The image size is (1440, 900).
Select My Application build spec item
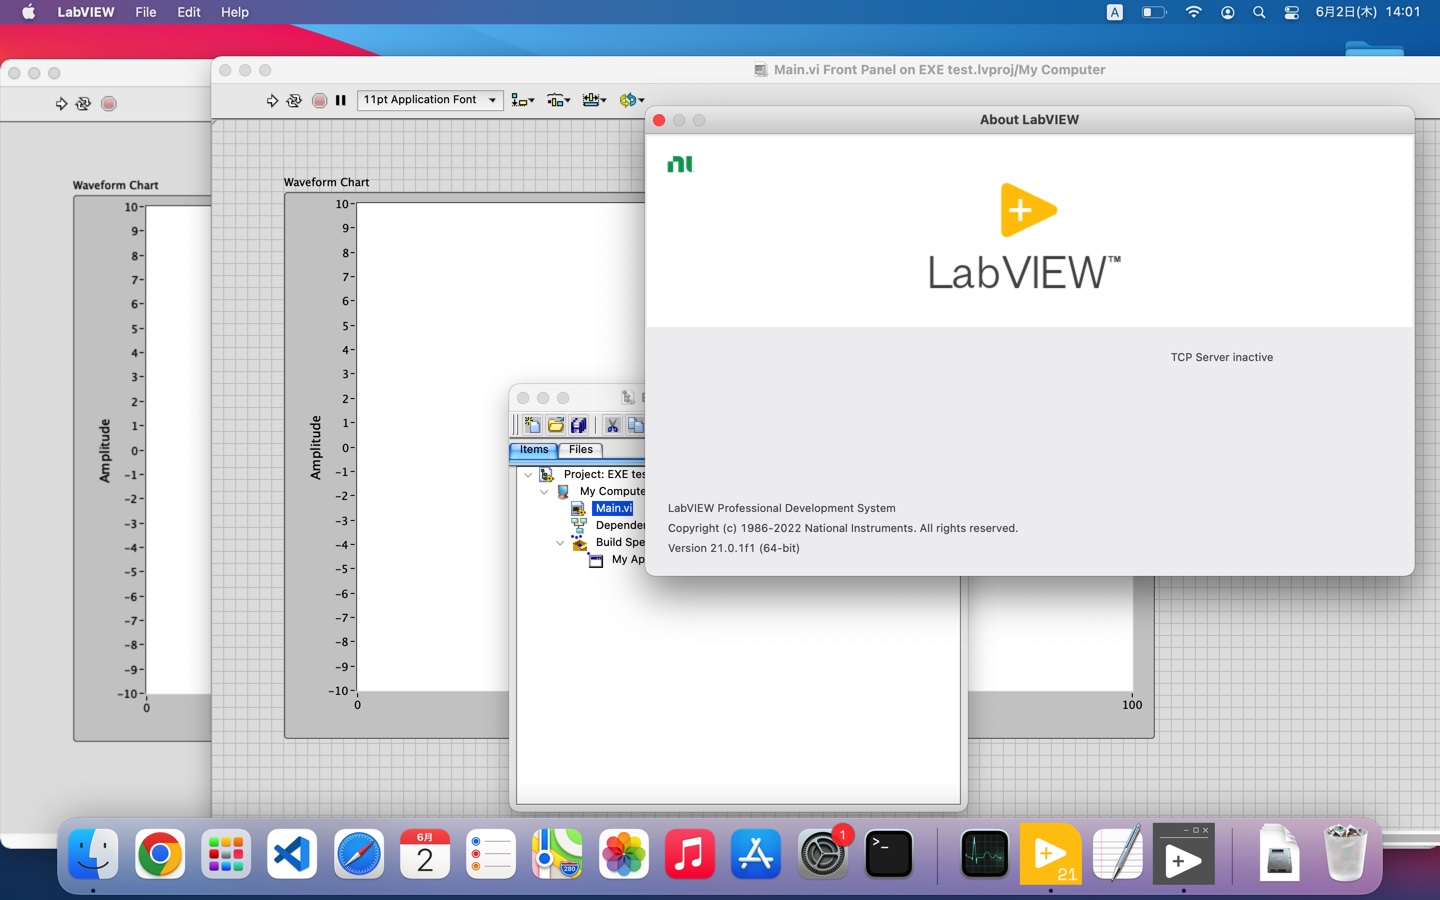[627, 560]
